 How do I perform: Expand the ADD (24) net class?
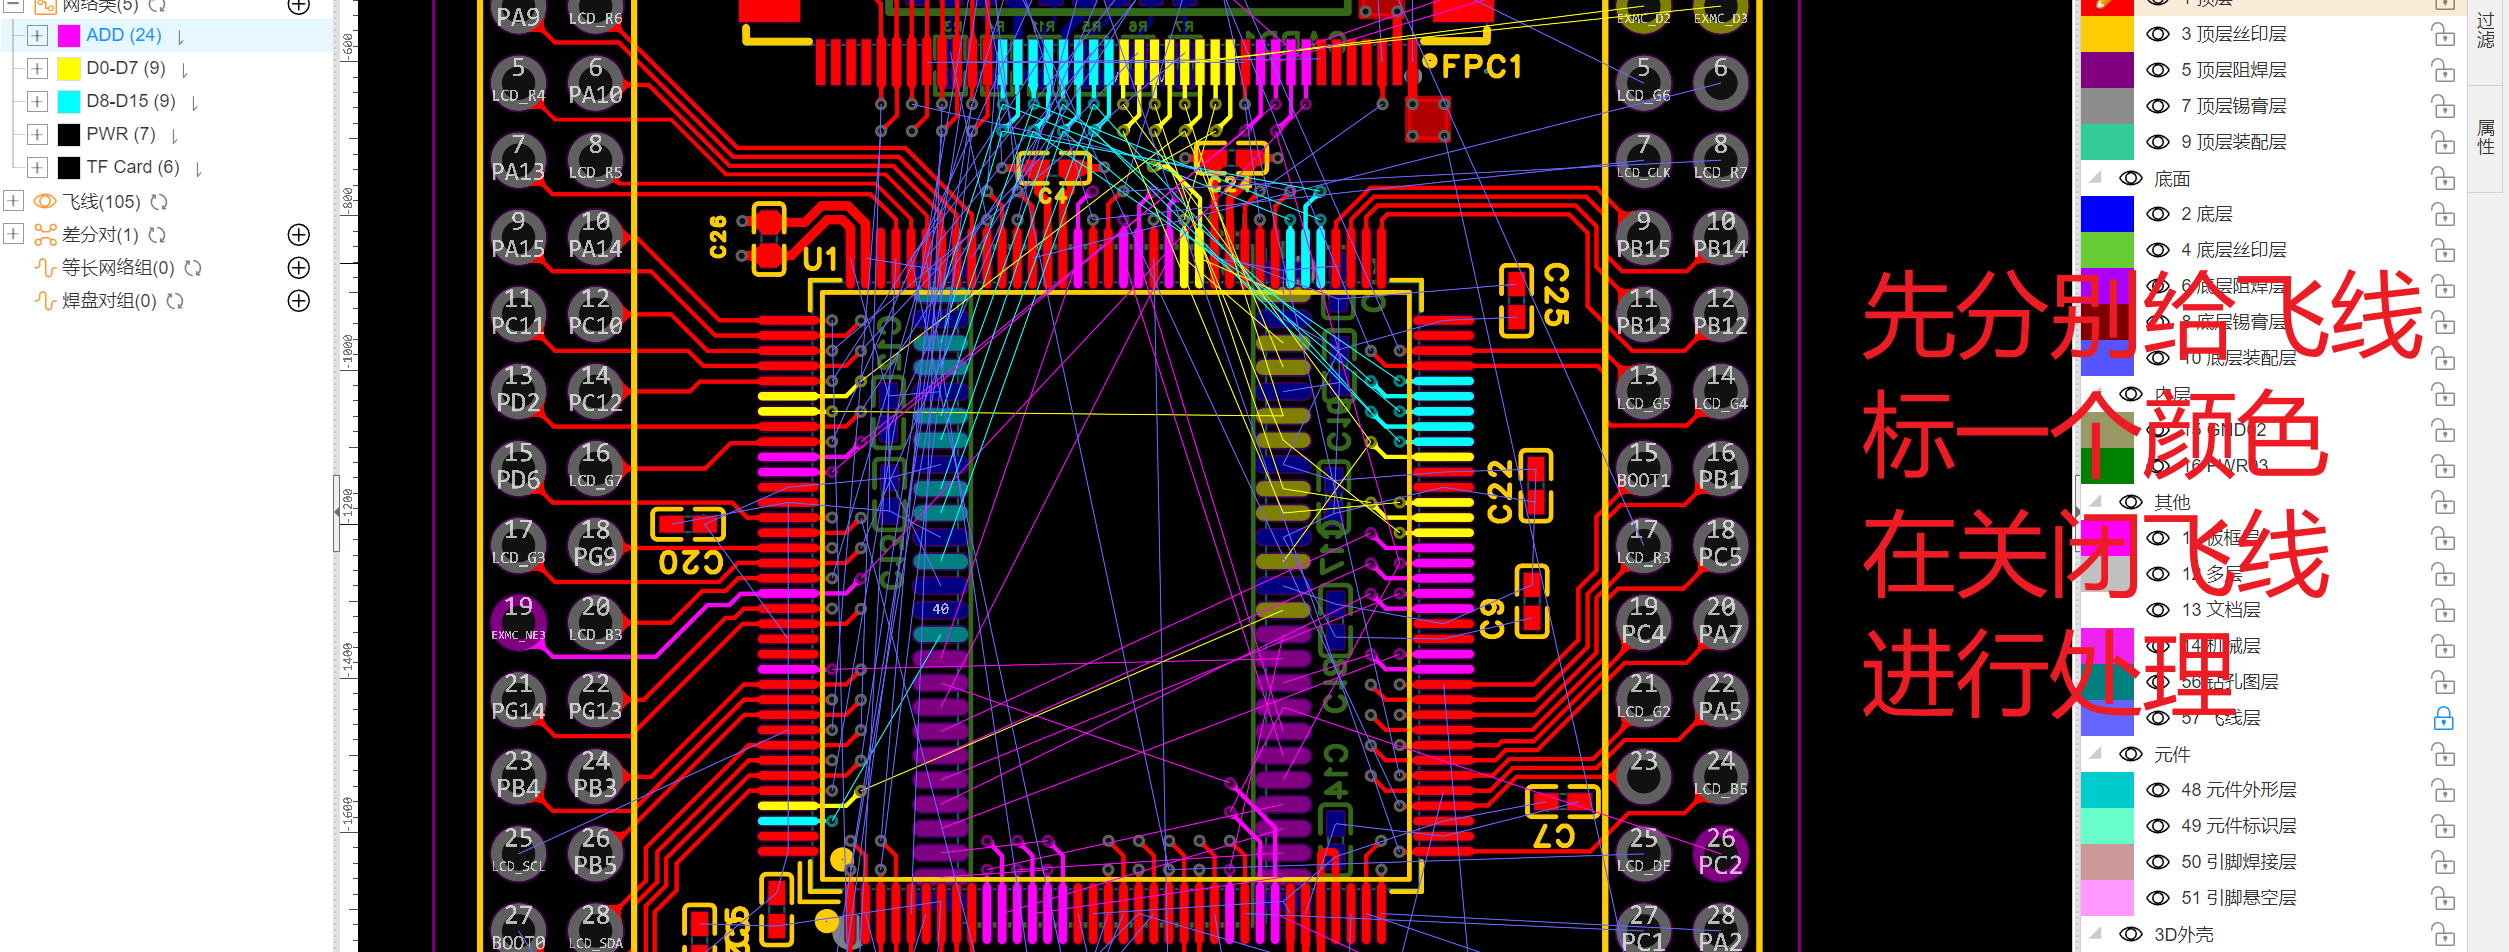click(37, 36)
